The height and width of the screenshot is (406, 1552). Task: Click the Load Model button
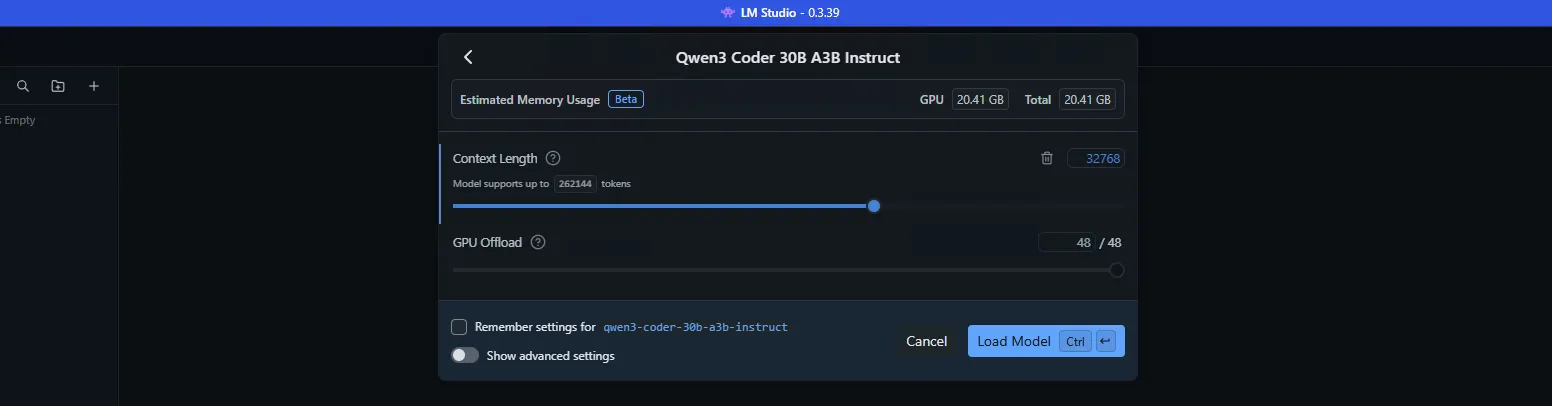[x=1046, y=341]
